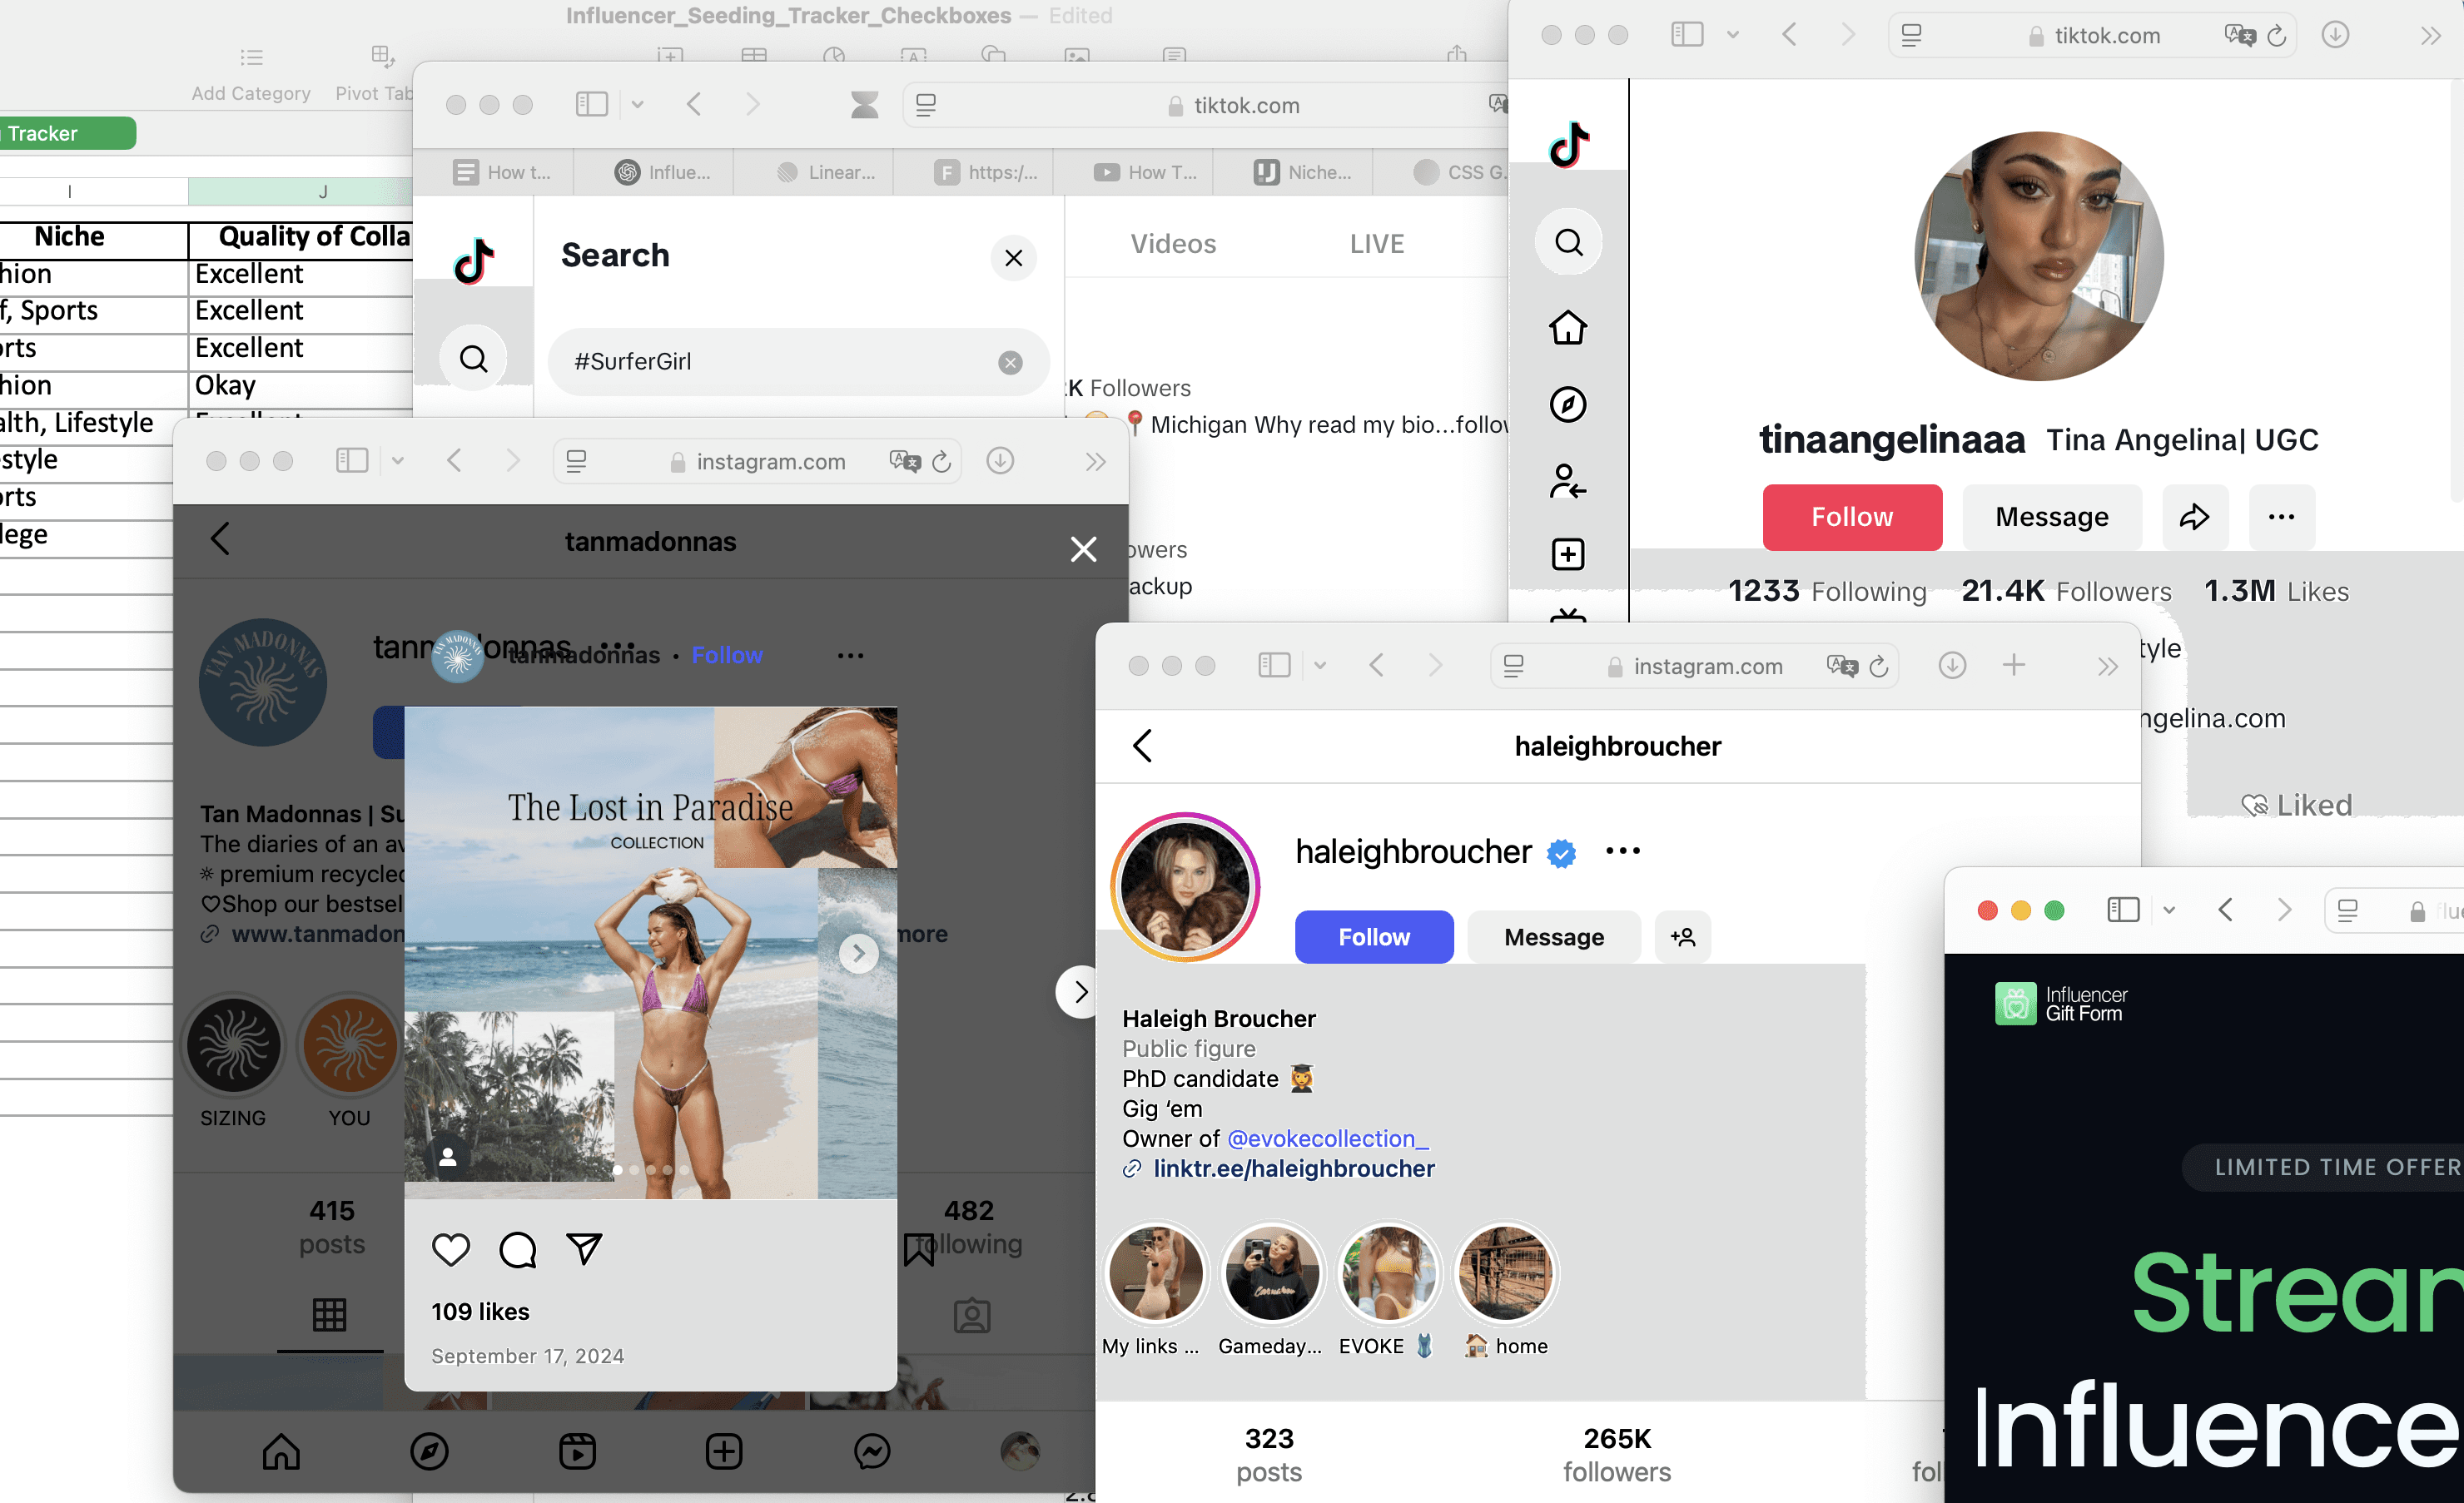Image resolution: width=2464 pixels, height=1503 pixels.
Task: Follow tanmadonnas from the post header
Action: (x=727, y=655)
